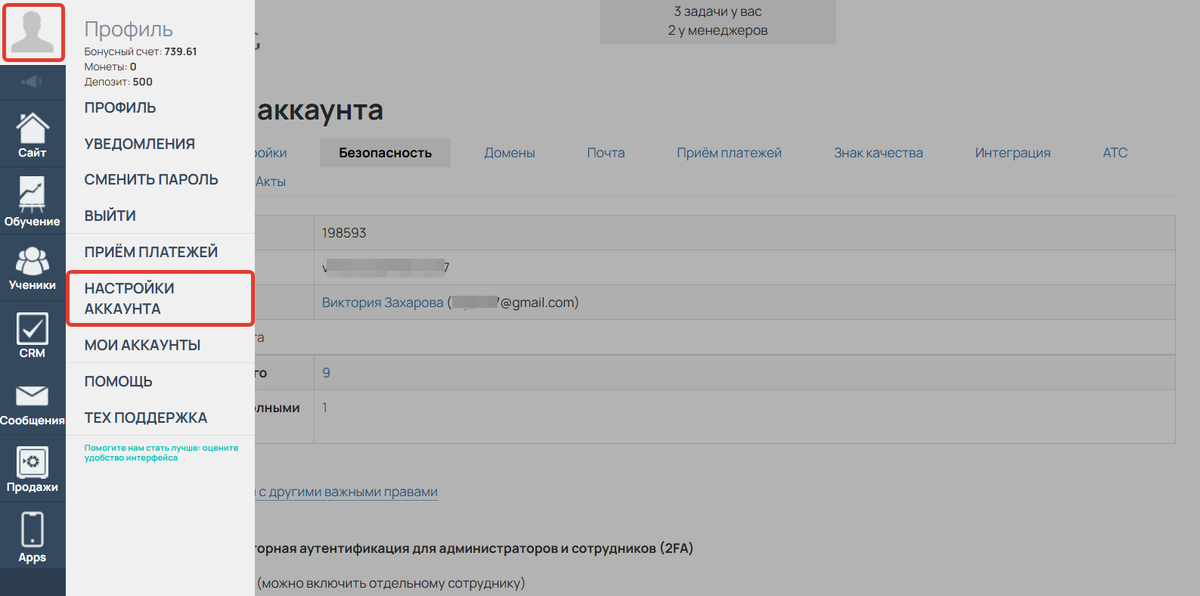Switch to the Интеграция tab
Screen dimensions: 1200x596
1012,152
